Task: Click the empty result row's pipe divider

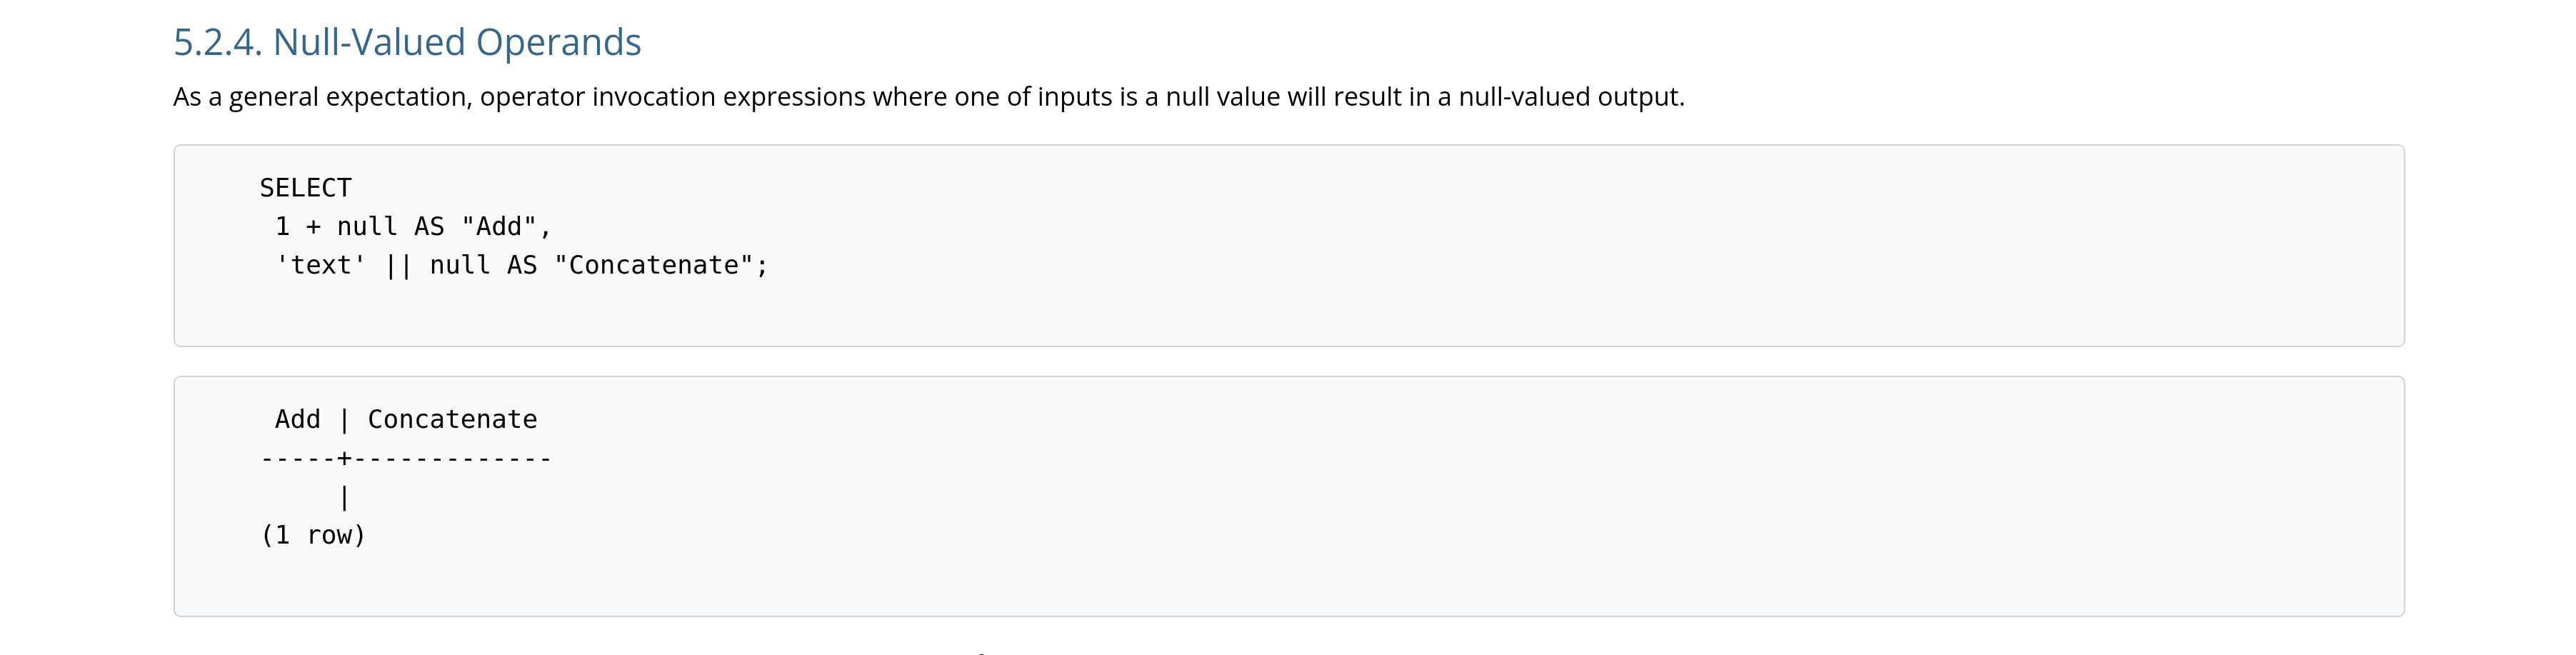Action: (344, 497)
